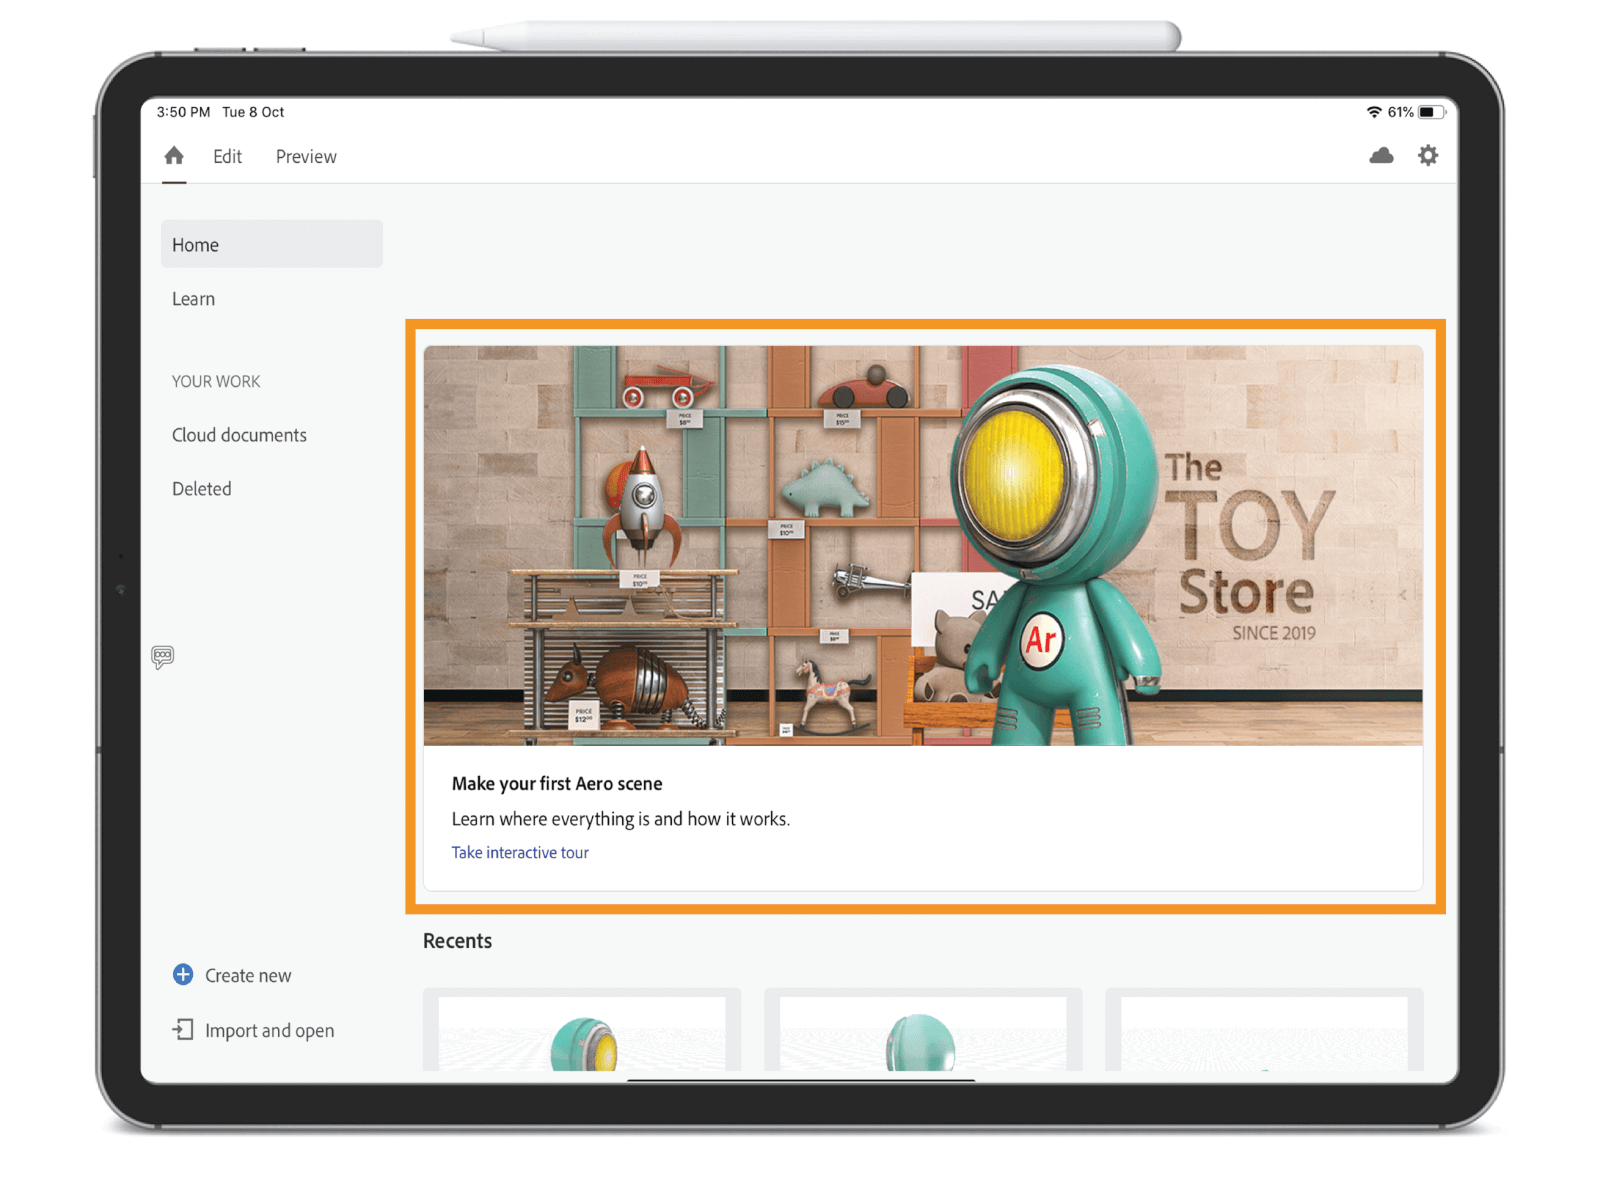
Task: Switch to Preview mode
Action: [305, 156]
